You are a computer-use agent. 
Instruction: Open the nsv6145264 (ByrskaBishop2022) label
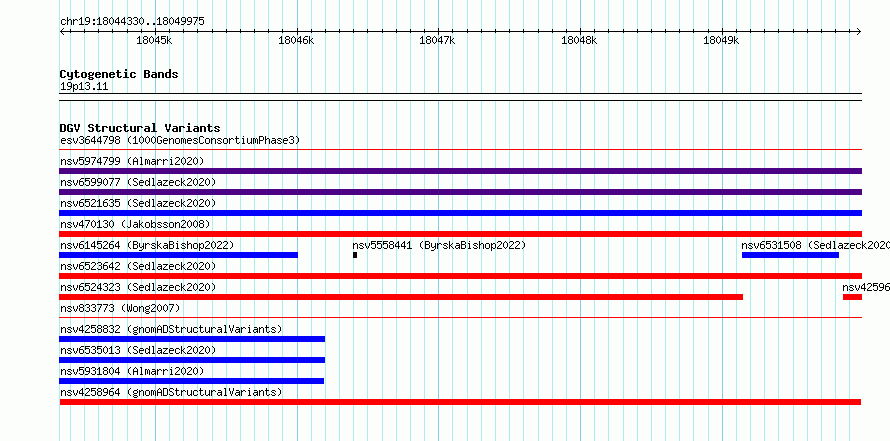point(147,245)
